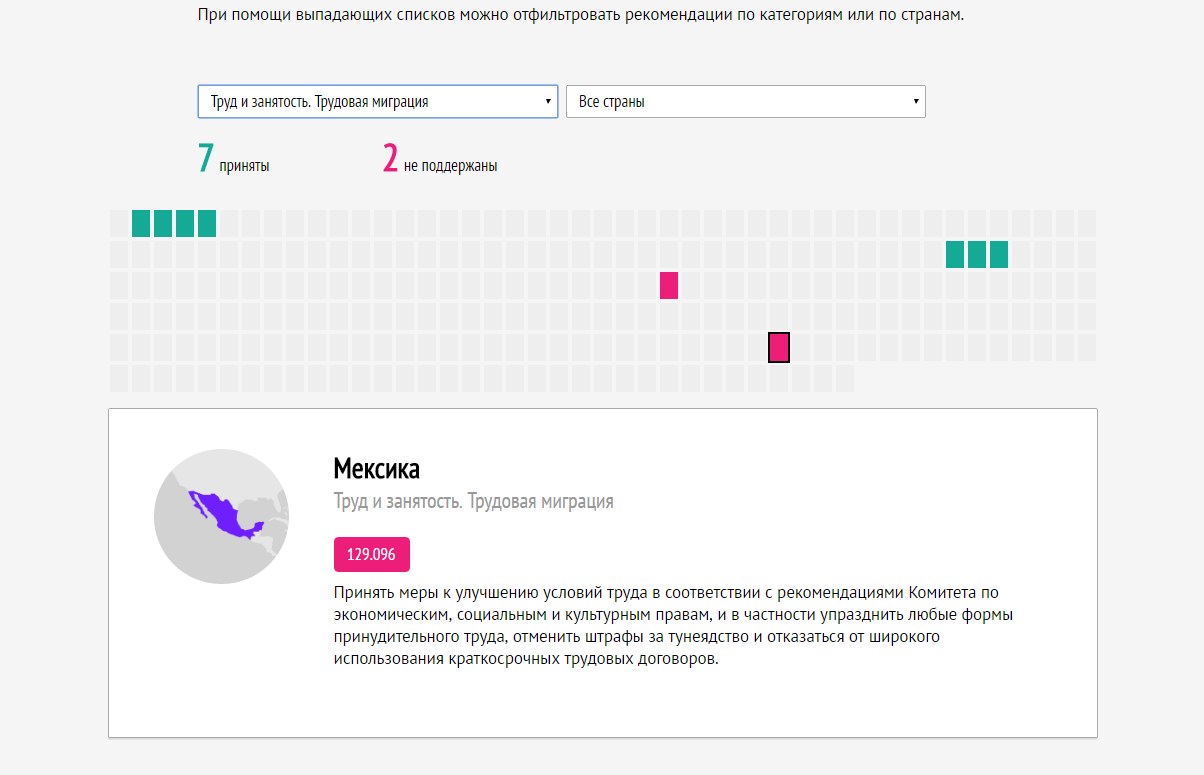Screen dimensions: 1204x775
Task: Click the gray category subtitle under 'Мексика'
Action: coord(473,501)
